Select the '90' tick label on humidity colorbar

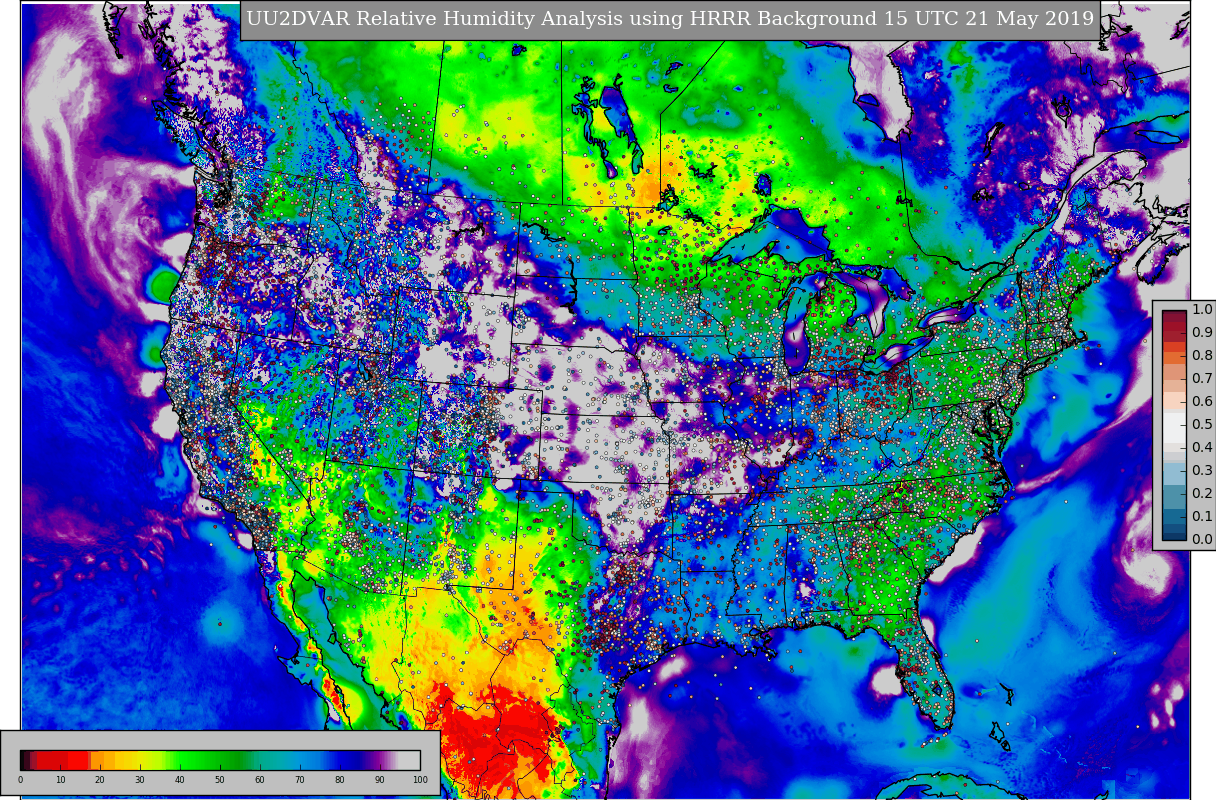(x=380, y=780)
